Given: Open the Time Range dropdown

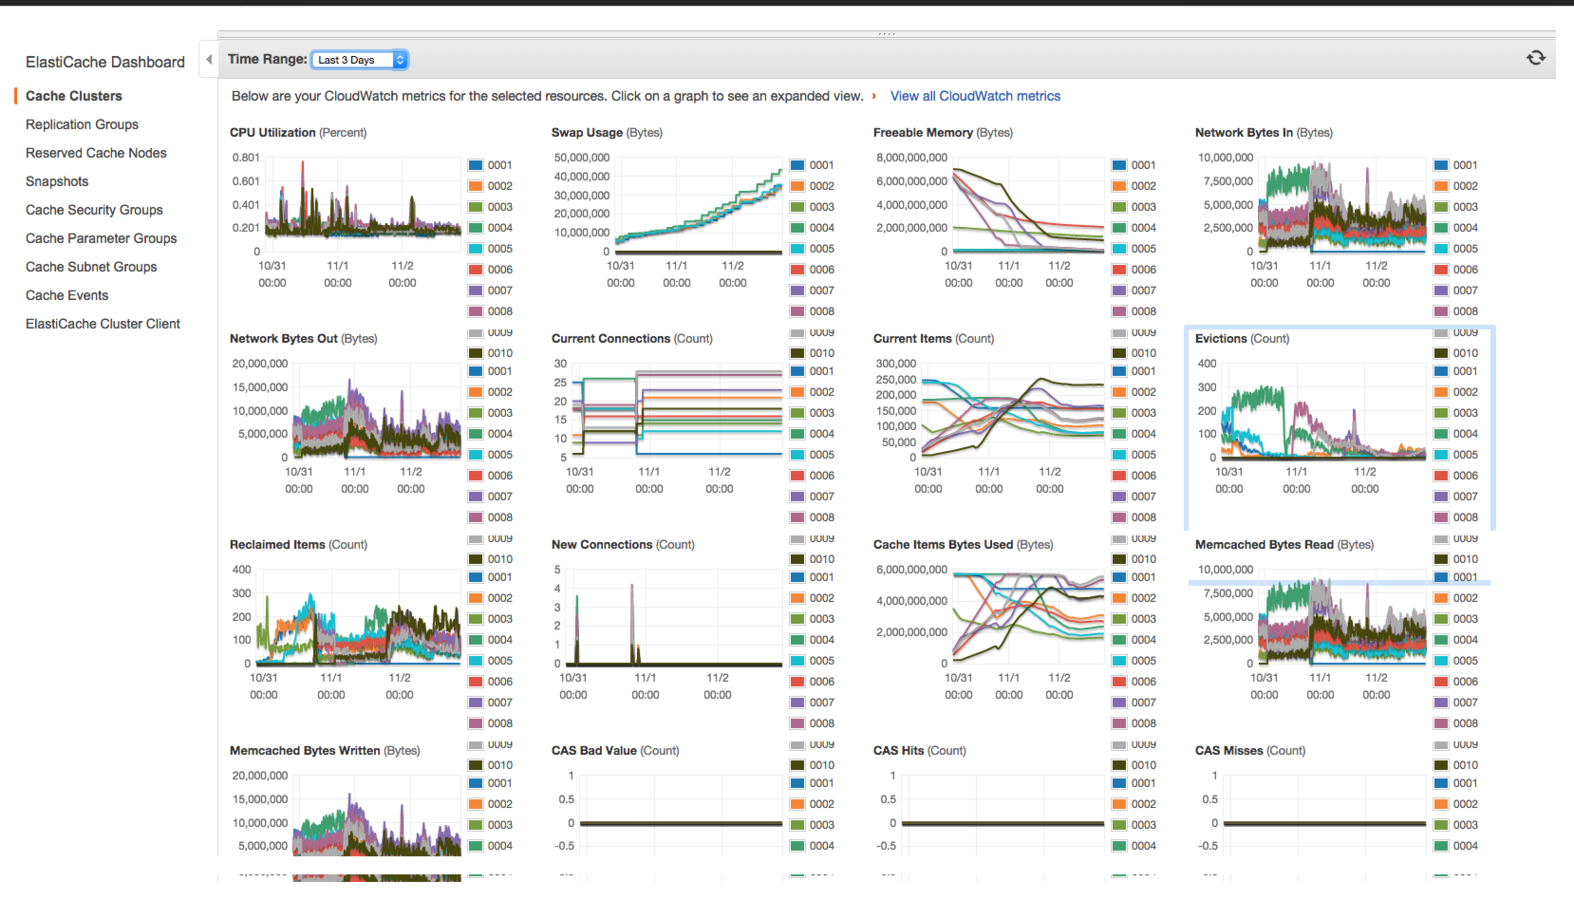Looking at the screenshot, I should [x=359, y=60].
